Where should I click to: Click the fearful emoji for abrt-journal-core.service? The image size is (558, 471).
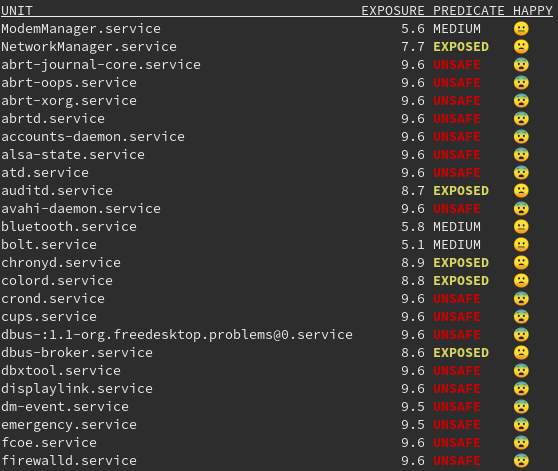(x=521, y=65)
